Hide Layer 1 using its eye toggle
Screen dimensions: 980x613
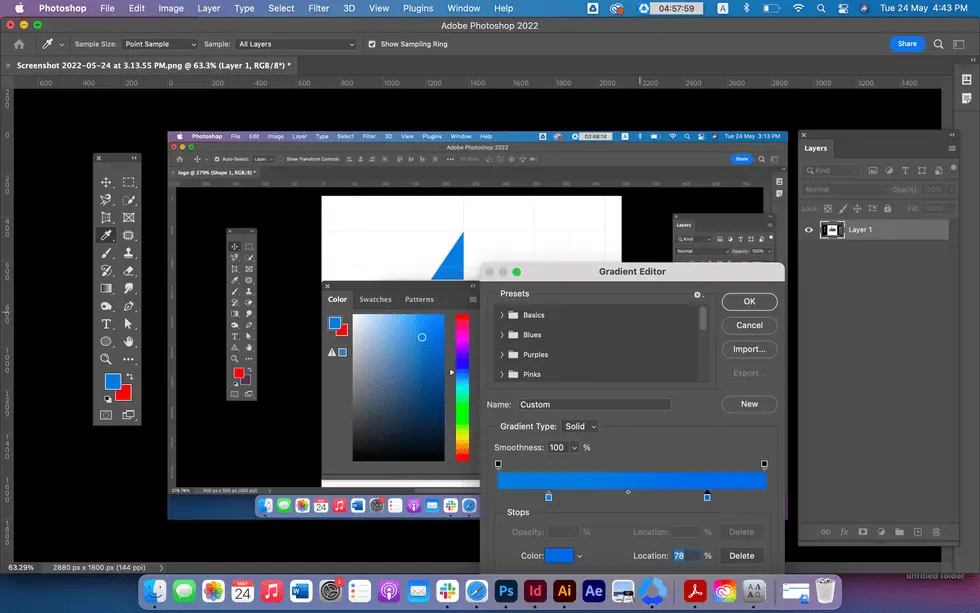click(x=808, y=230)
